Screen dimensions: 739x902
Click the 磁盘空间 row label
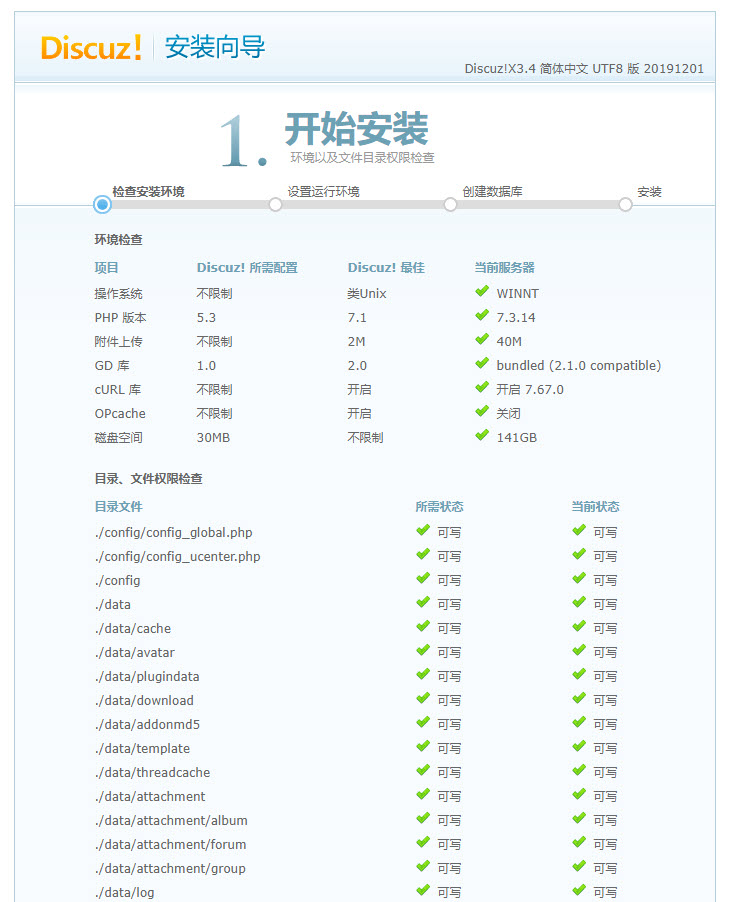(x=118, y=438)
